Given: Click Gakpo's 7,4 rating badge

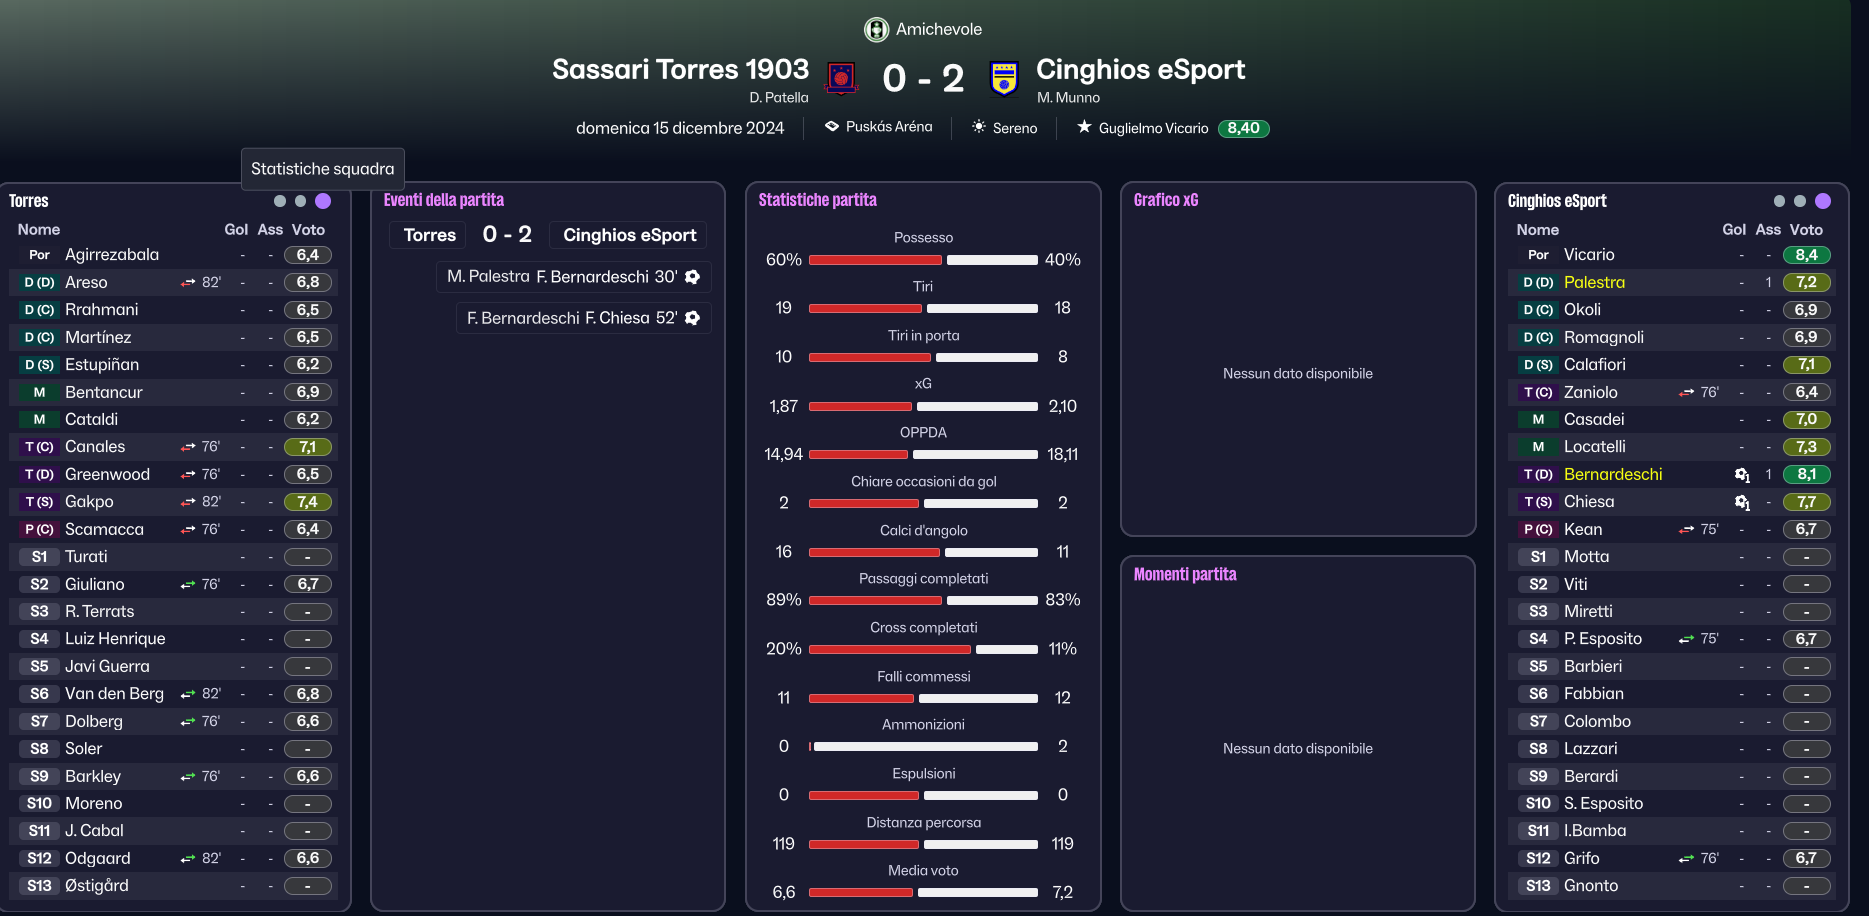Looking at the screenshot, I should pos(308,502).
